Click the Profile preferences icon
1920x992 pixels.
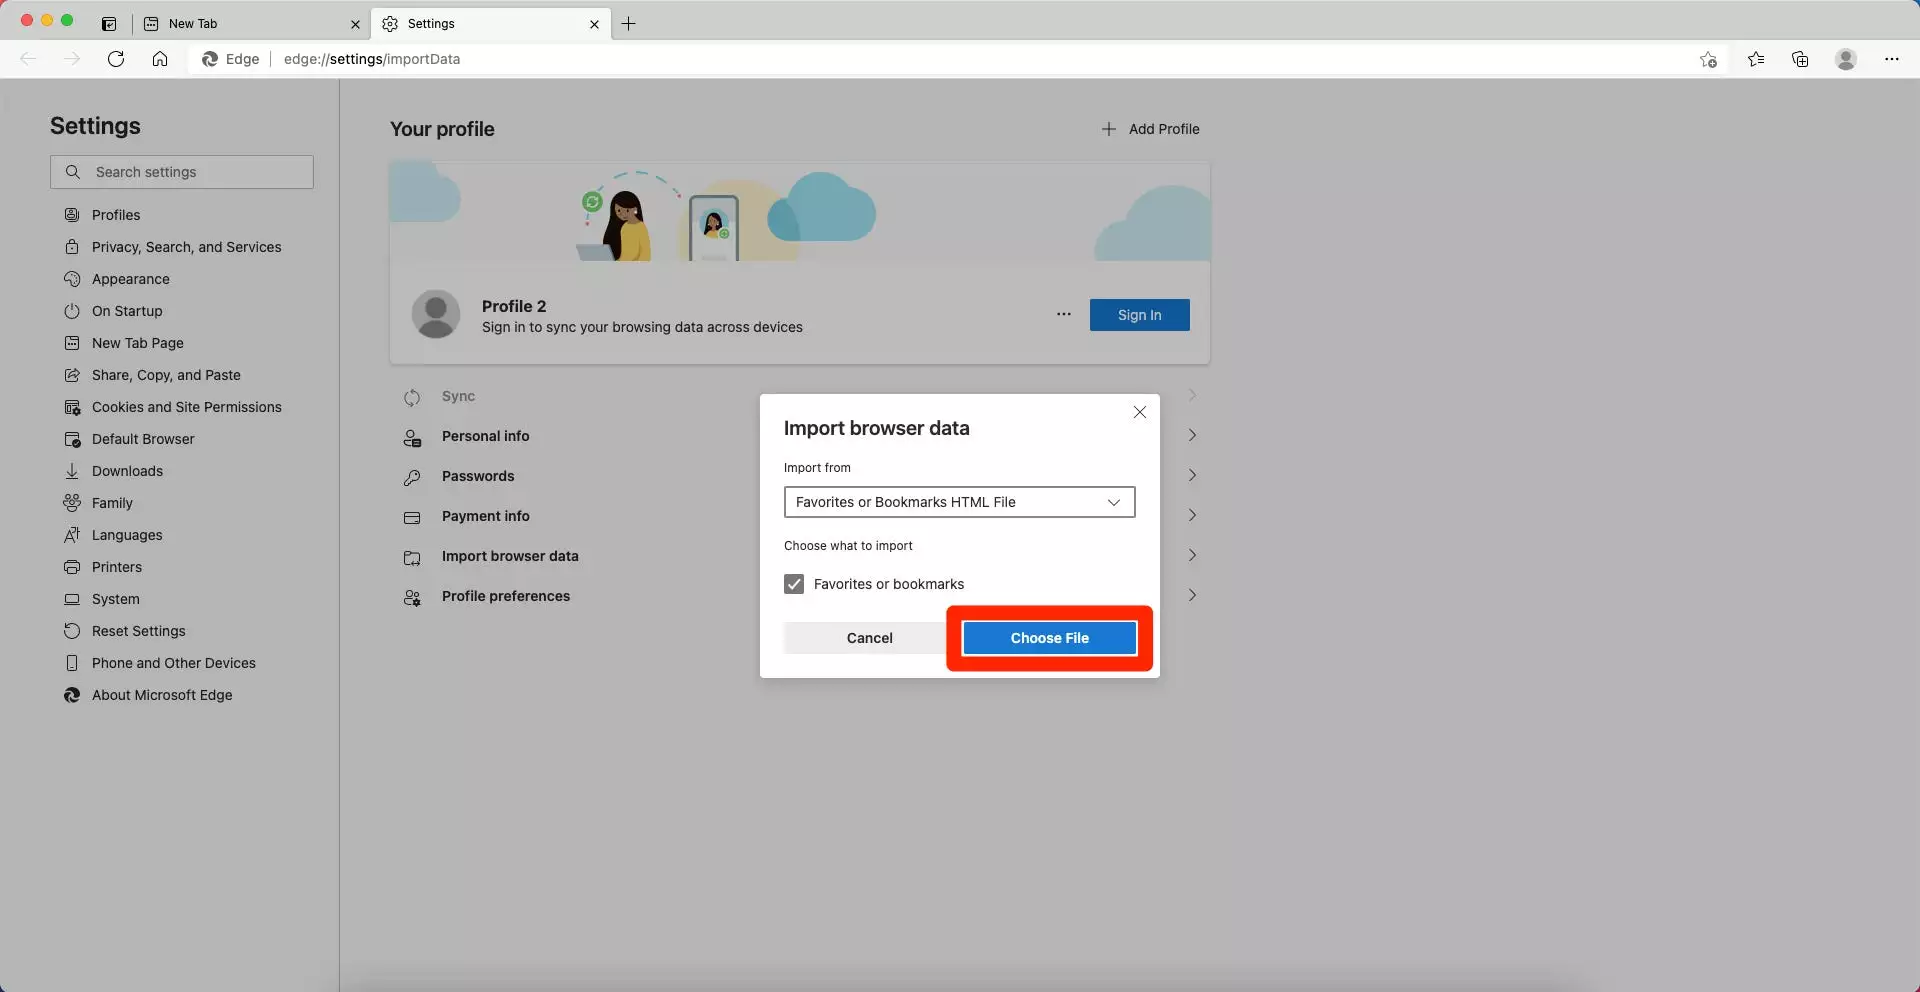[x=412, y=598]
